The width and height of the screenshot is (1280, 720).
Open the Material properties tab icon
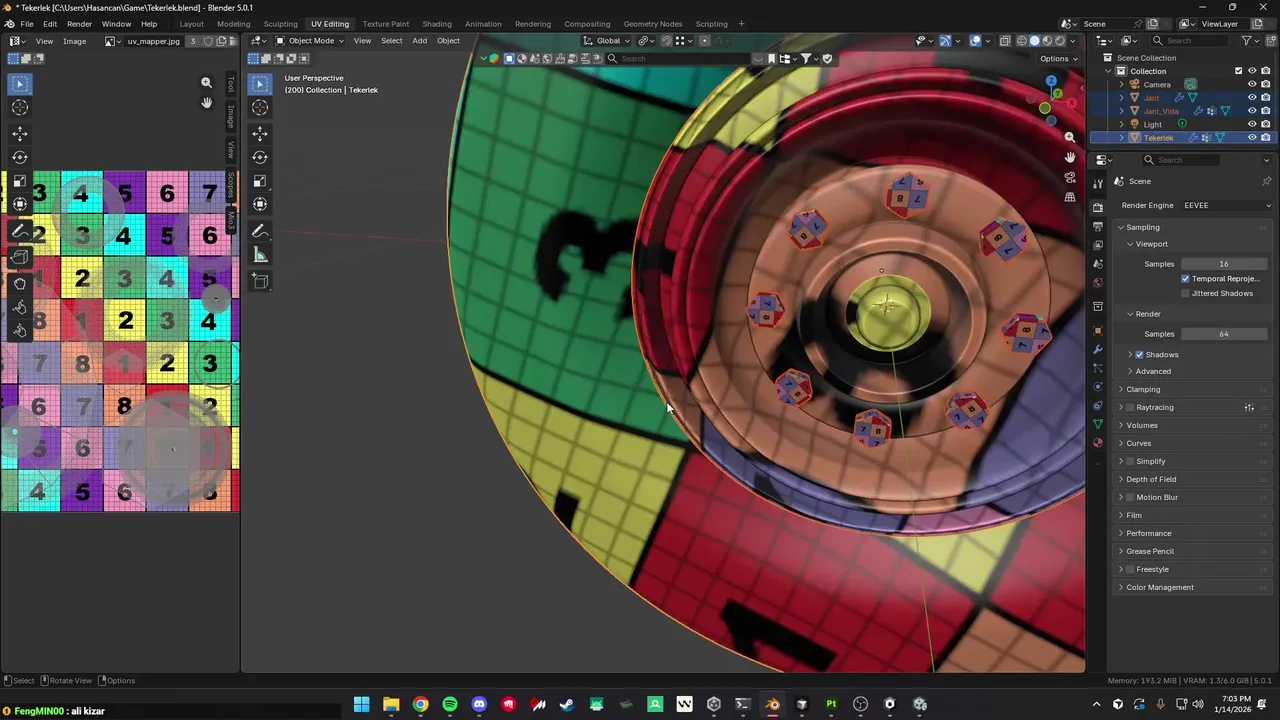click(x=1098, y=442)
